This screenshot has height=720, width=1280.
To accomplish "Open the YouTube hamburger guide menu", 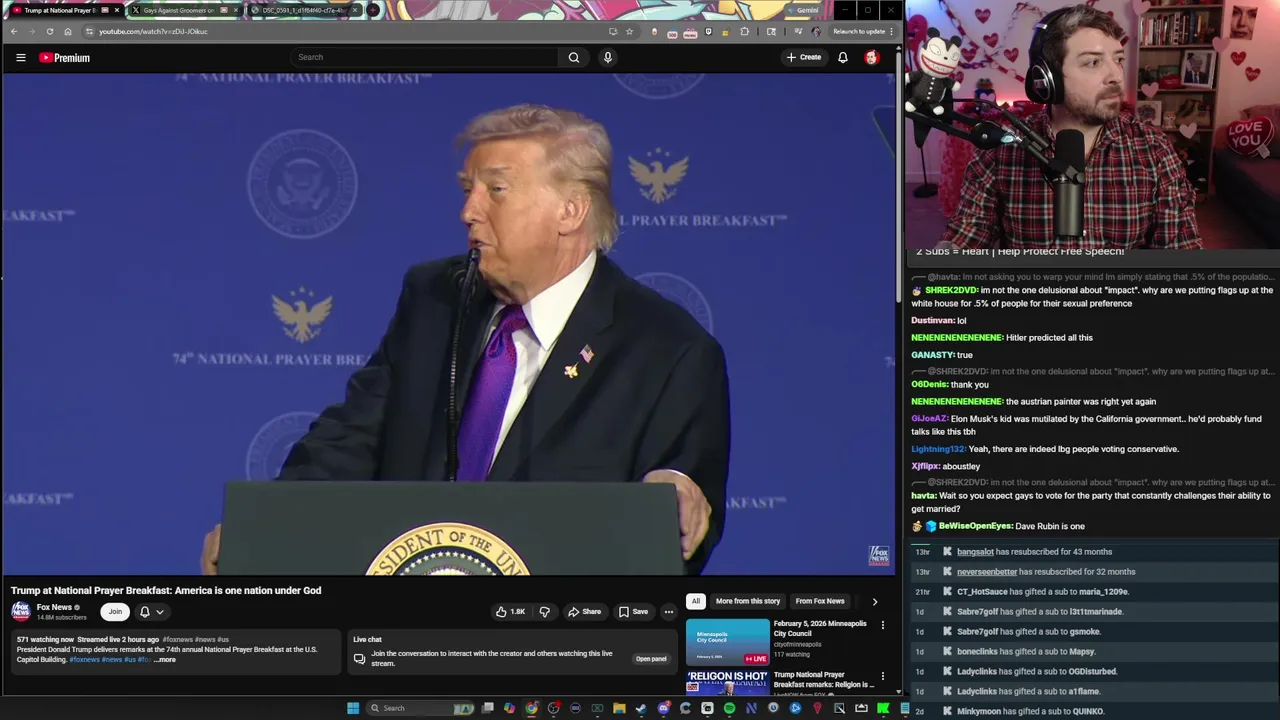I will pos(20,58).
